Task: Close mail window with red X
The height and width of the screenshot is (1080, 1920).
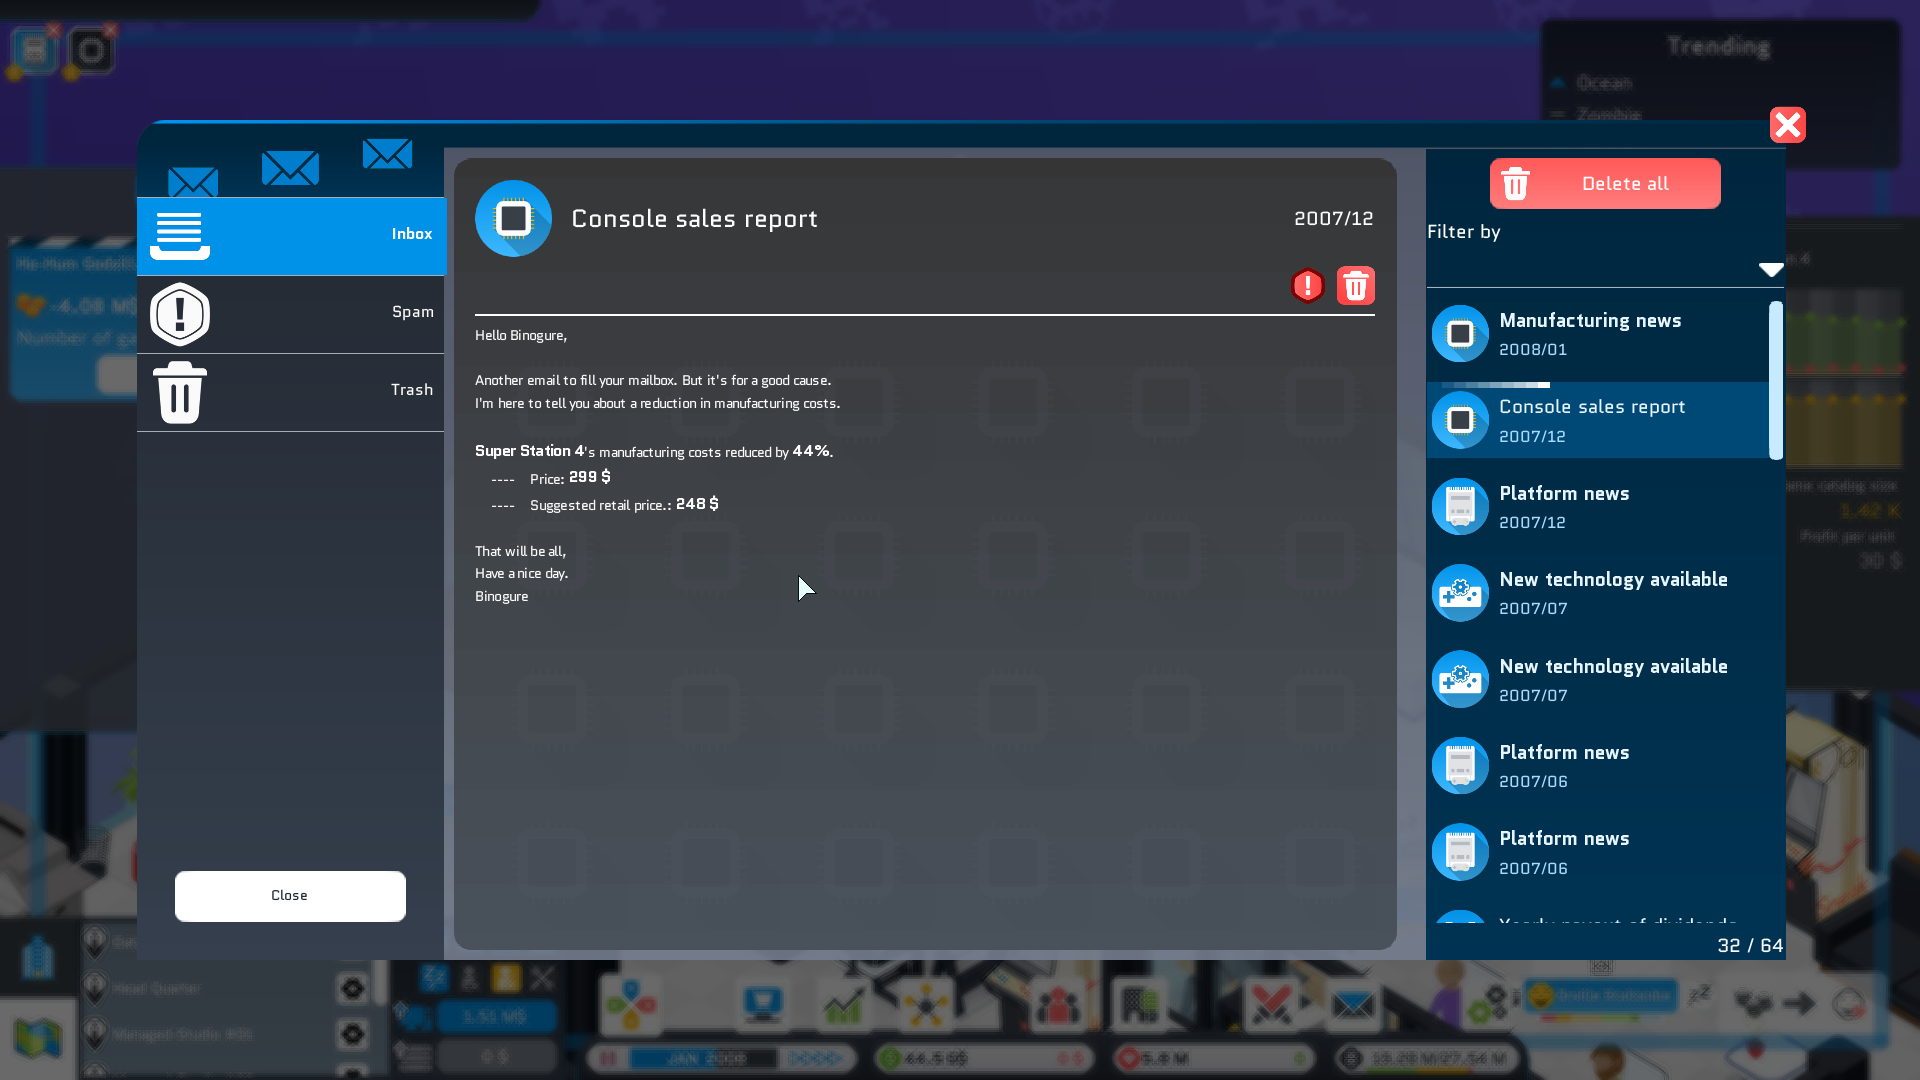Action: pyautogui.click(x=1787, y=125)
